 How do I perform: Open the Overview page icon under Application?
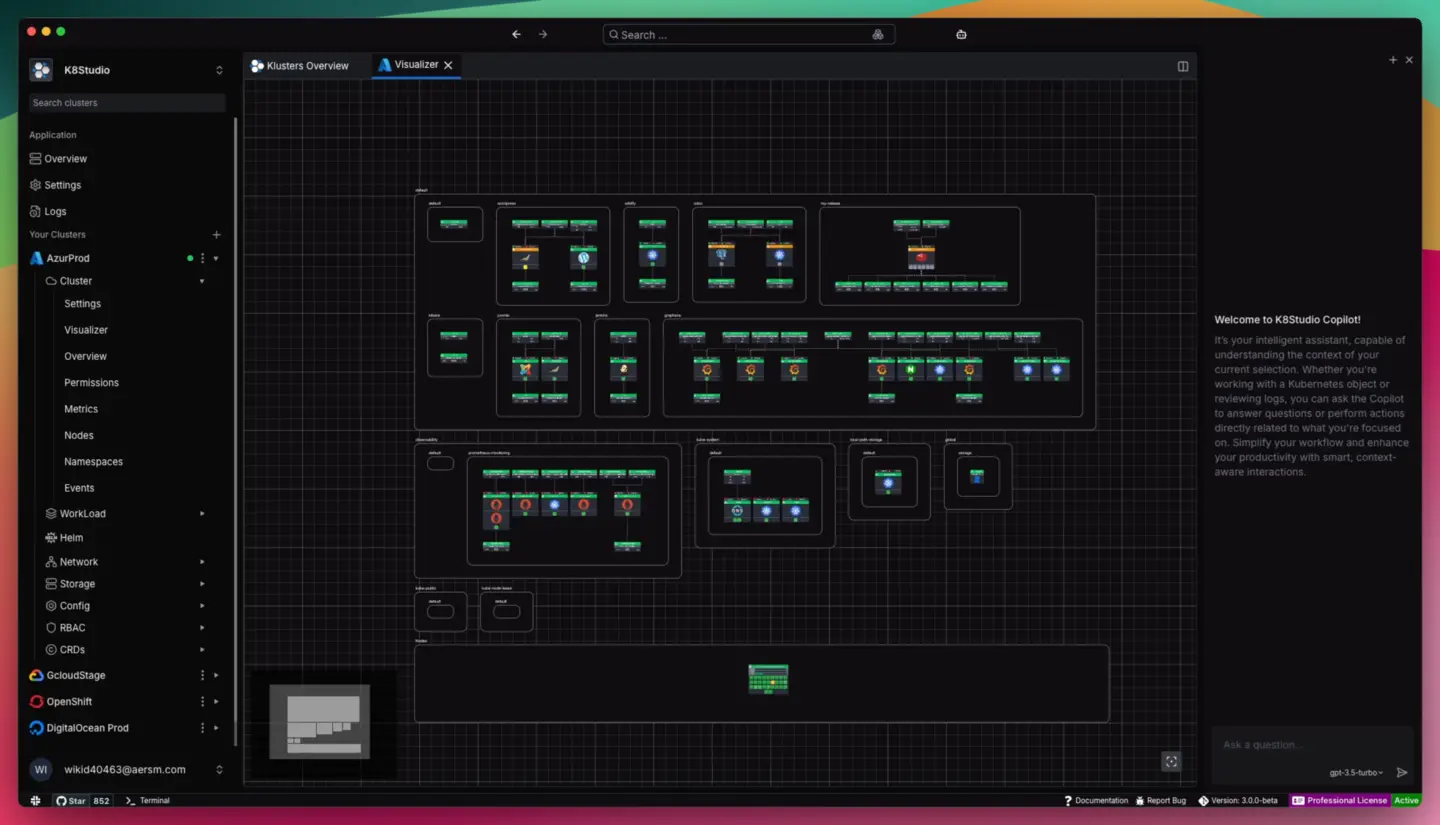coord(35,159)
